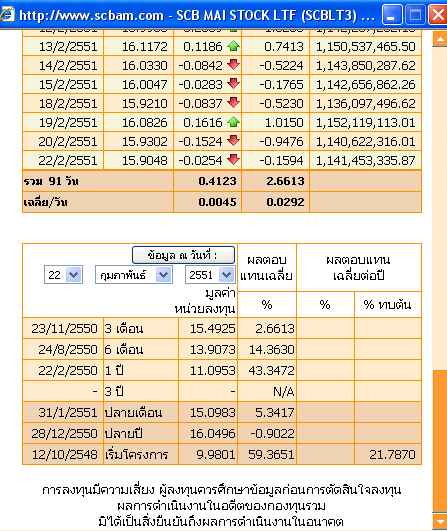Open the month dropdown showing กุมภาพันธ์
Screen dimensions: 447x531
[x=134, y=275]
